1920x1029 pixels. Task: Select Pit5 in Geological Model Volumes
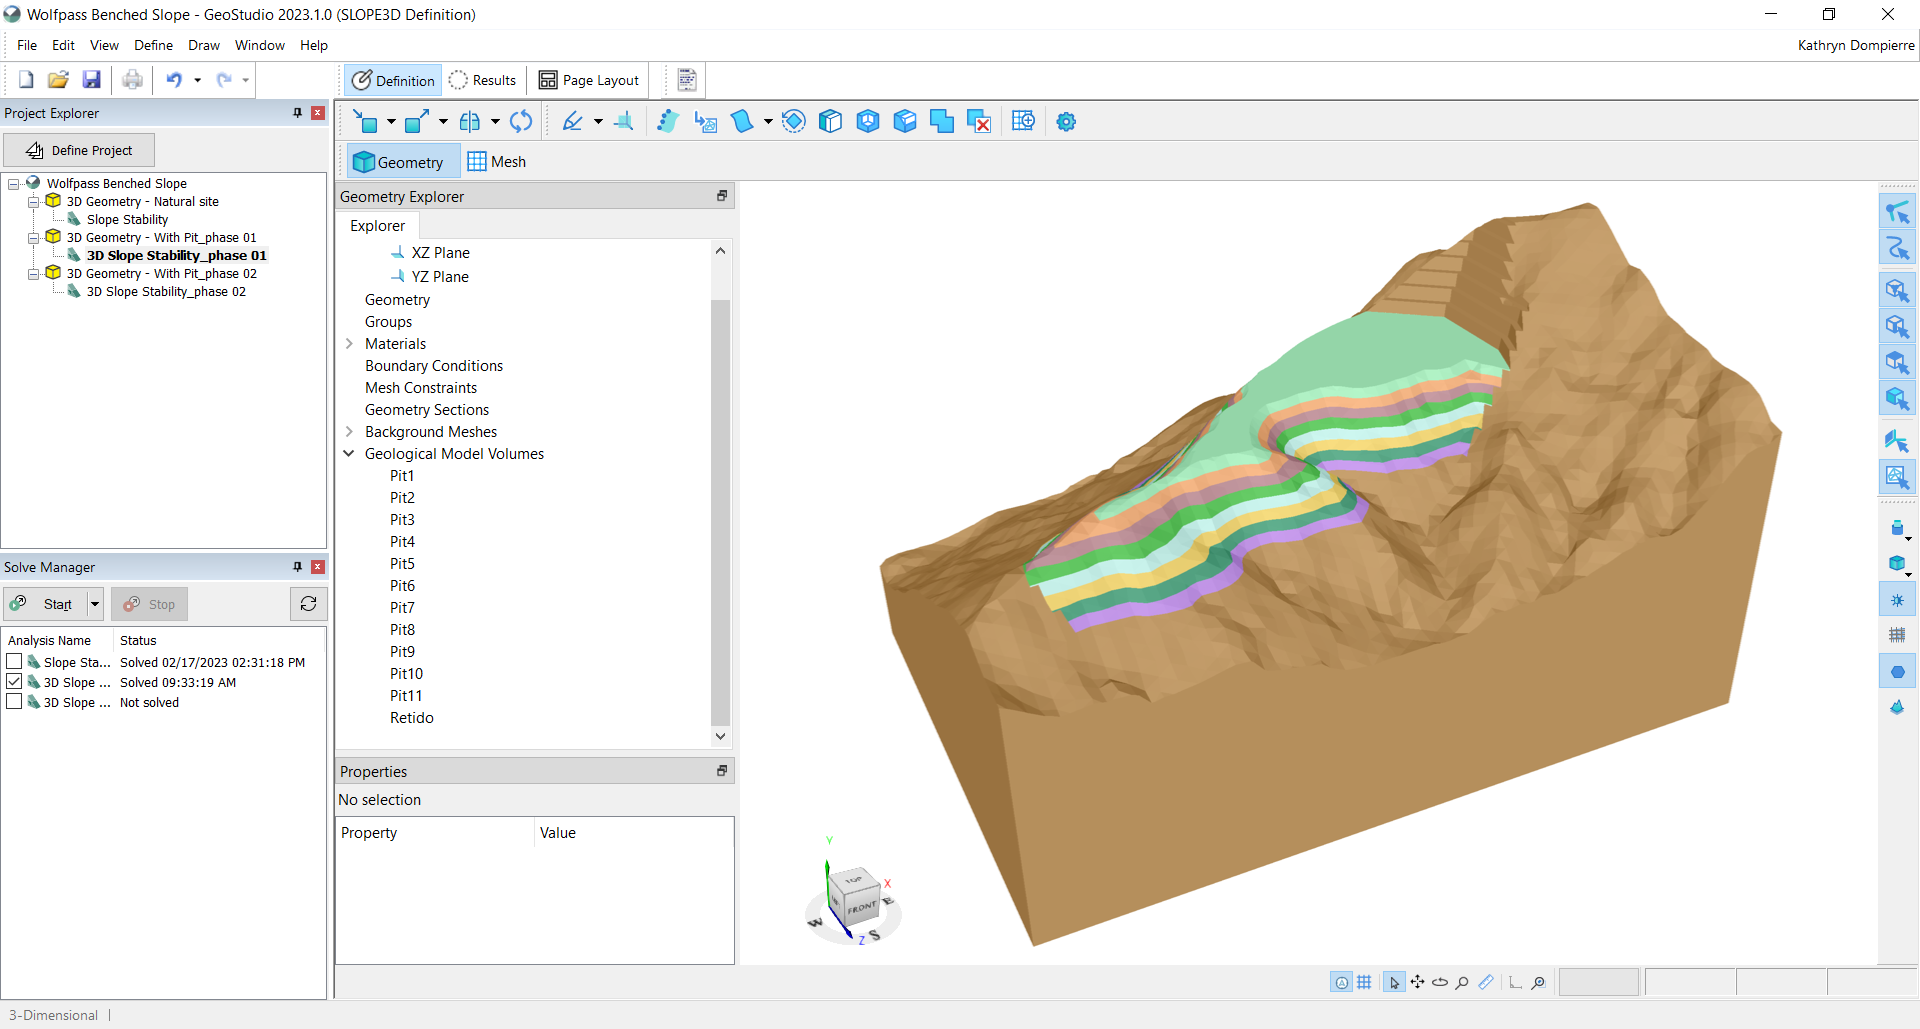pos(402,564)
